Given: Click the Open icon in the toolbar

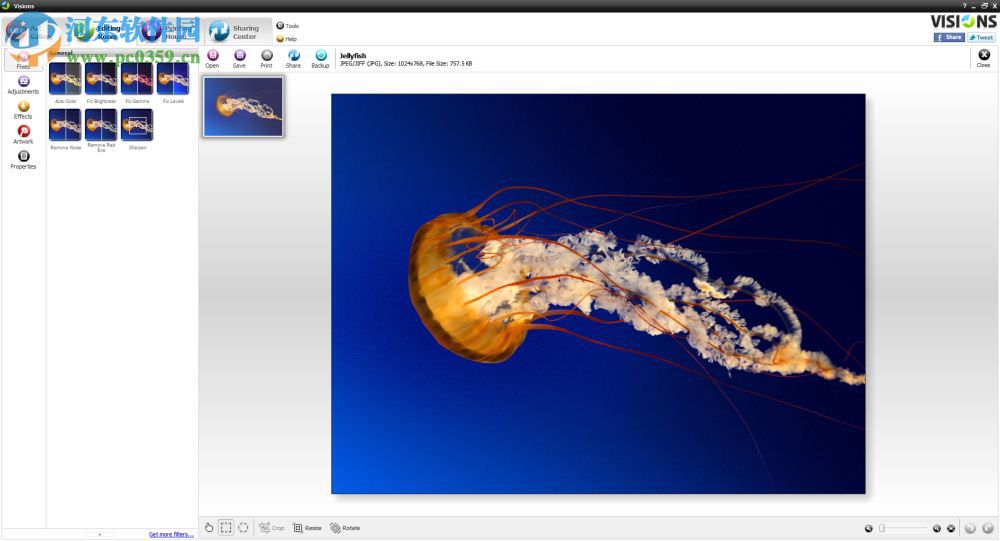Looking at the screenshot, I should coord(212,56).
